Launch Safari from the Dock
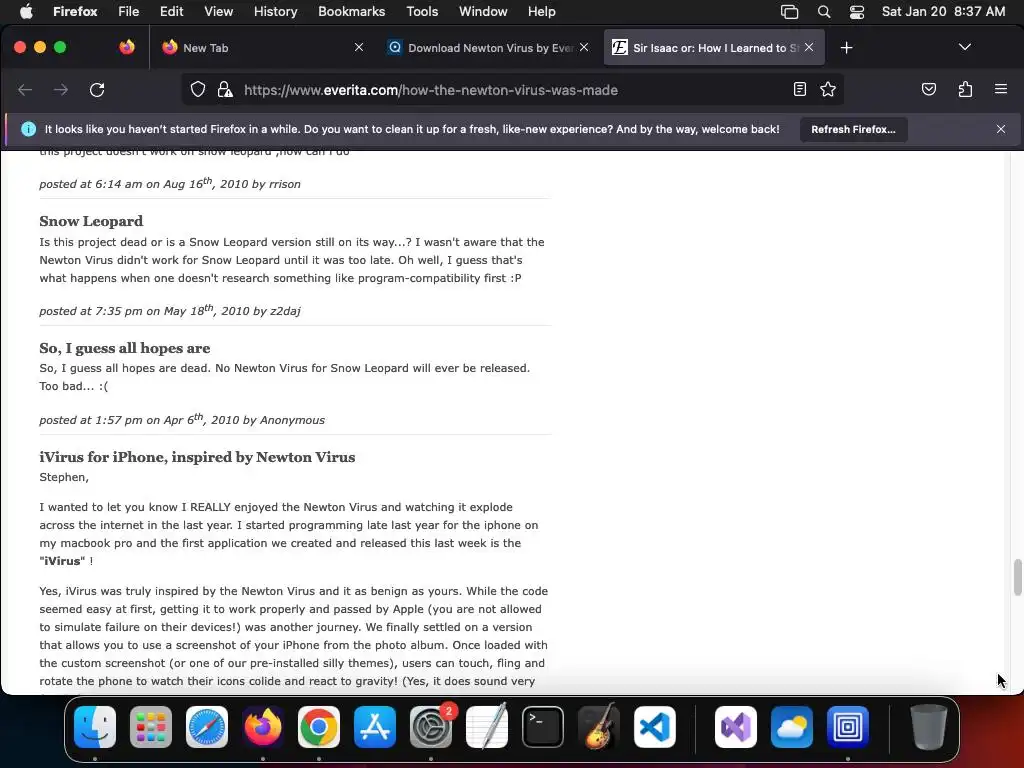1024x768 pixels. (x=207, y=727)
